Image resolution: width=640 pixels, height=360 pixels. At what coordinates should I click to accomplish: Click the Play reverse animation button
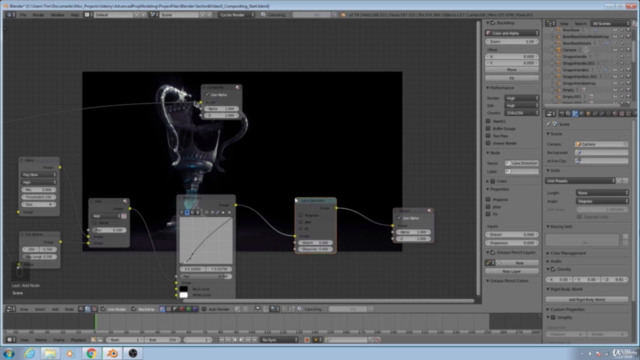click(x=235, y=340)
